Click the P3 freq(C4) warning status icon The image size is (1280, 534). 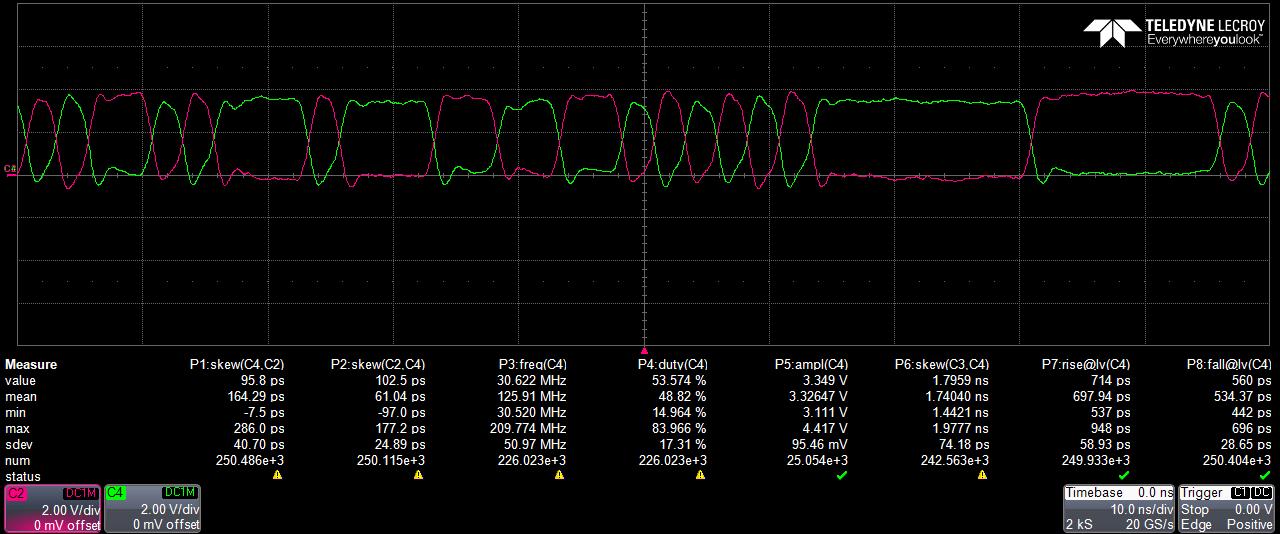click(559, 475)
